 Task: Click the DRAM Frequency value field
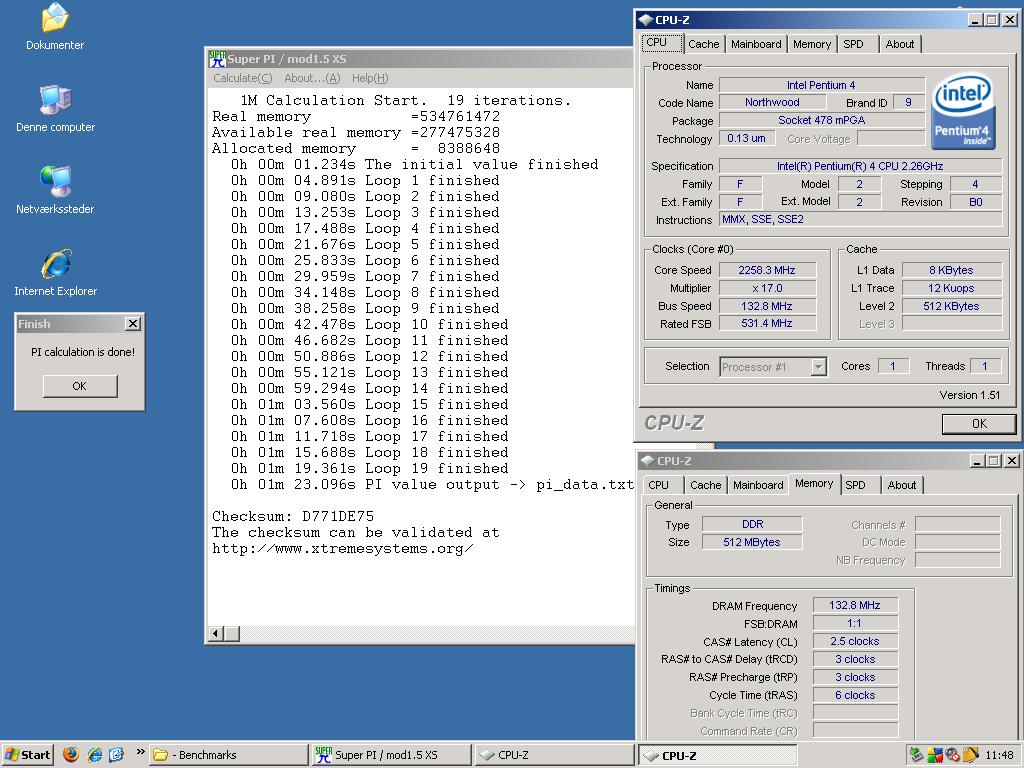point(855,605)
